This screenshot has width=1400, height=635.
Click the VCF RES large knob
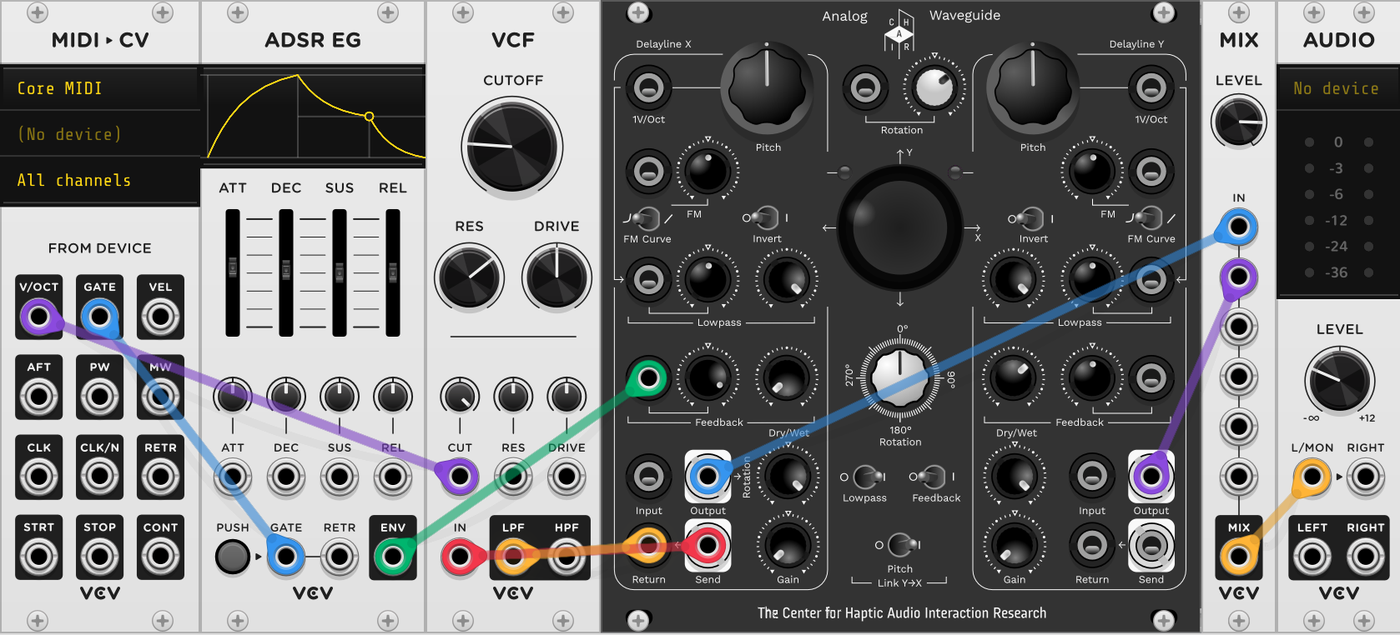(469, 277)
